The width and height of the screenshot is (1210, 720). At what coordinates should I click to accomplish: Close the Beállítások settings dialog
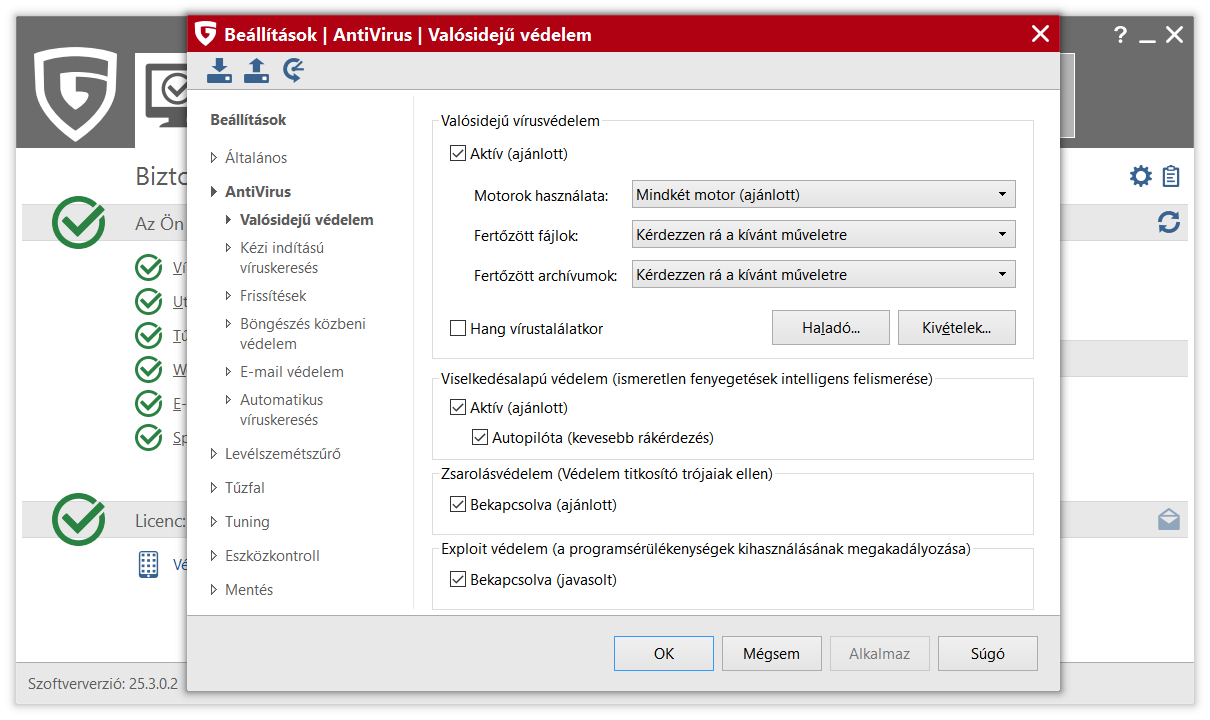(x=1040, y=34)
